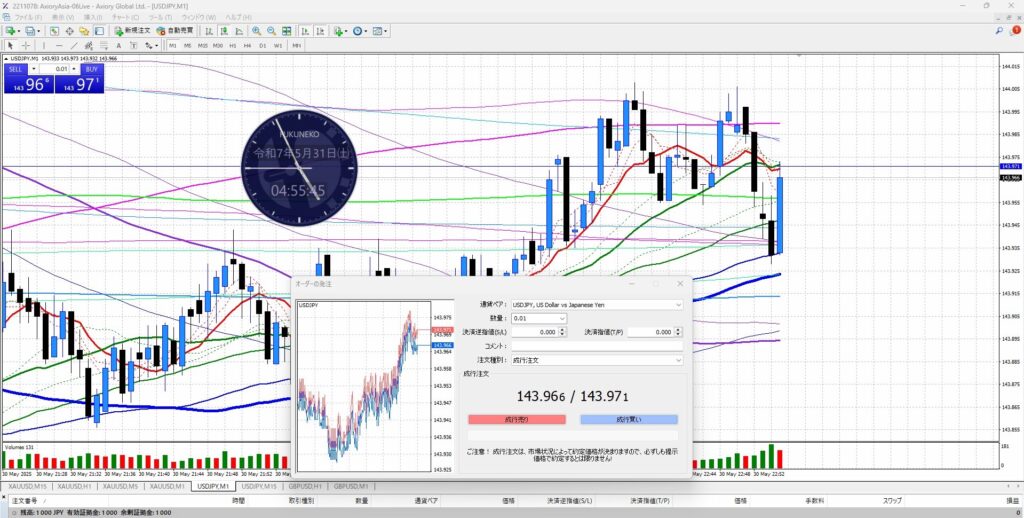
Task: Select the arrow cursor tool
Action: [x=10, y=46]
